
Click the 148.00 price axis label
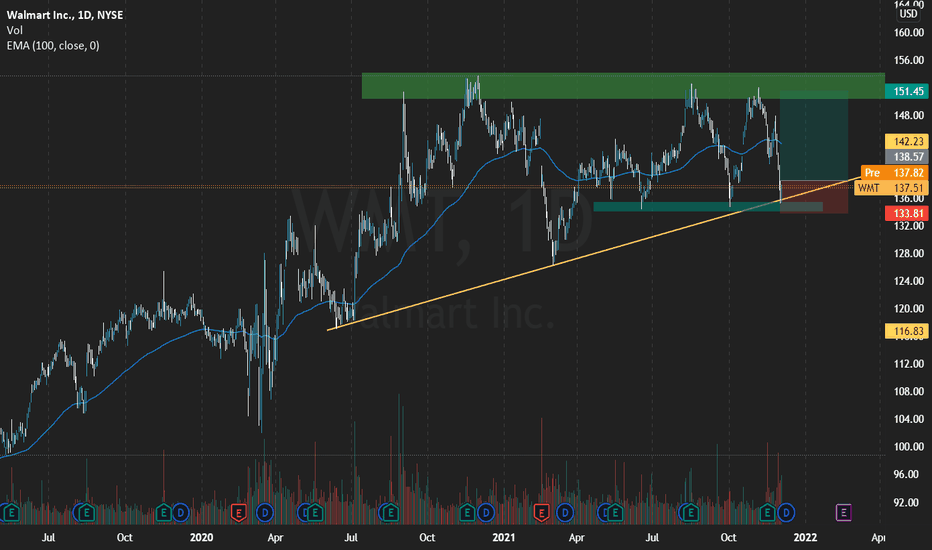pyautogui.click(x=909, y=115)
